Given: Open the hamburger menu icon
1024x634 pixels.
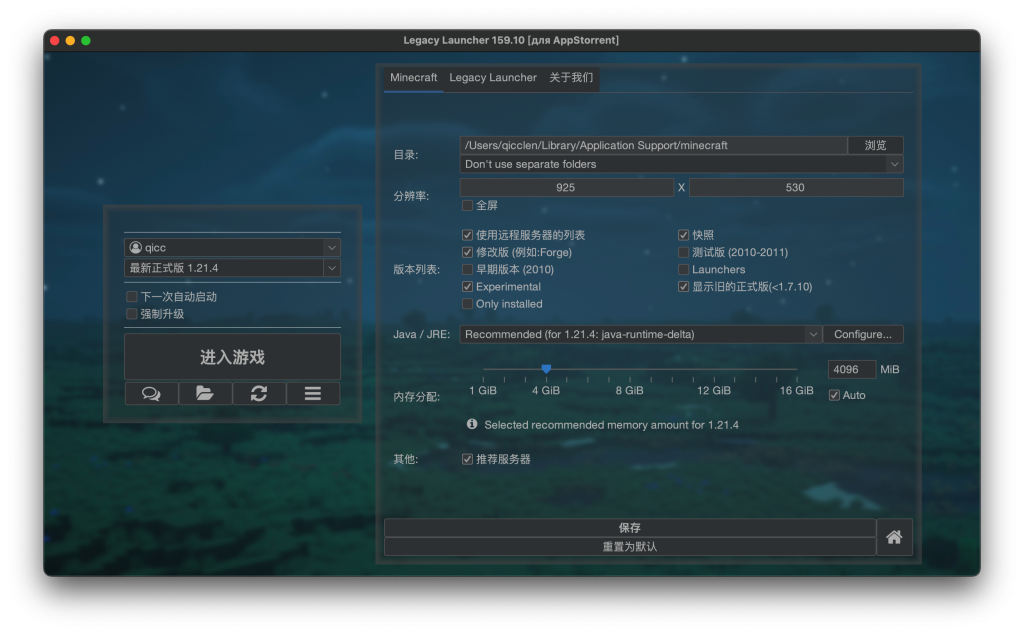Looking at the screenshot, I should click(x=313, y=394).
